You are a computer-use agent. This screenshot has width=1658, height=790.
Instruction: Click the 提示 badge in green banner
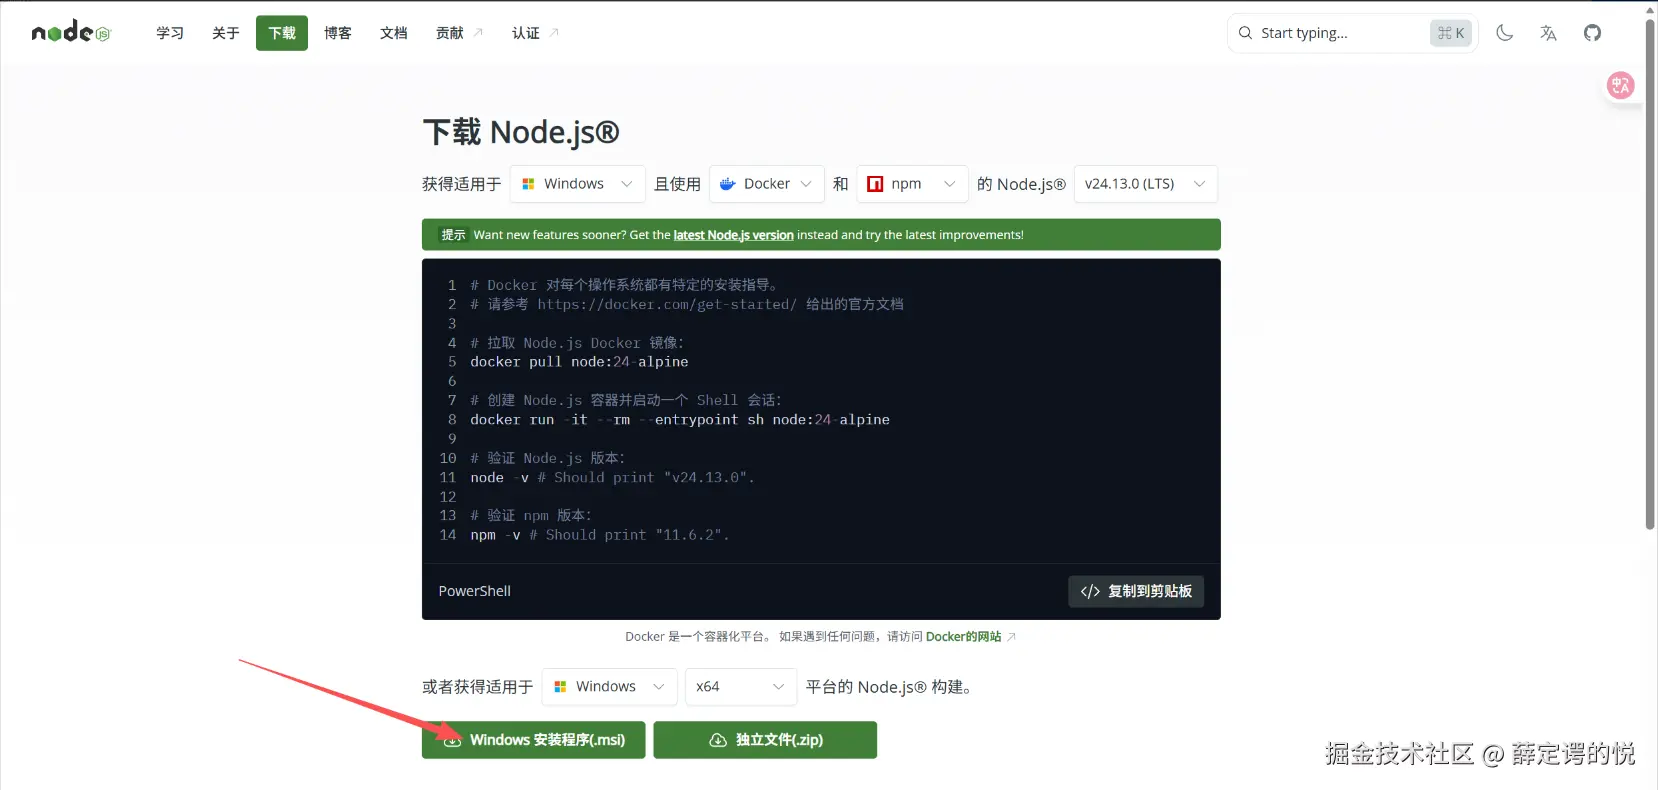coord(453,235)
